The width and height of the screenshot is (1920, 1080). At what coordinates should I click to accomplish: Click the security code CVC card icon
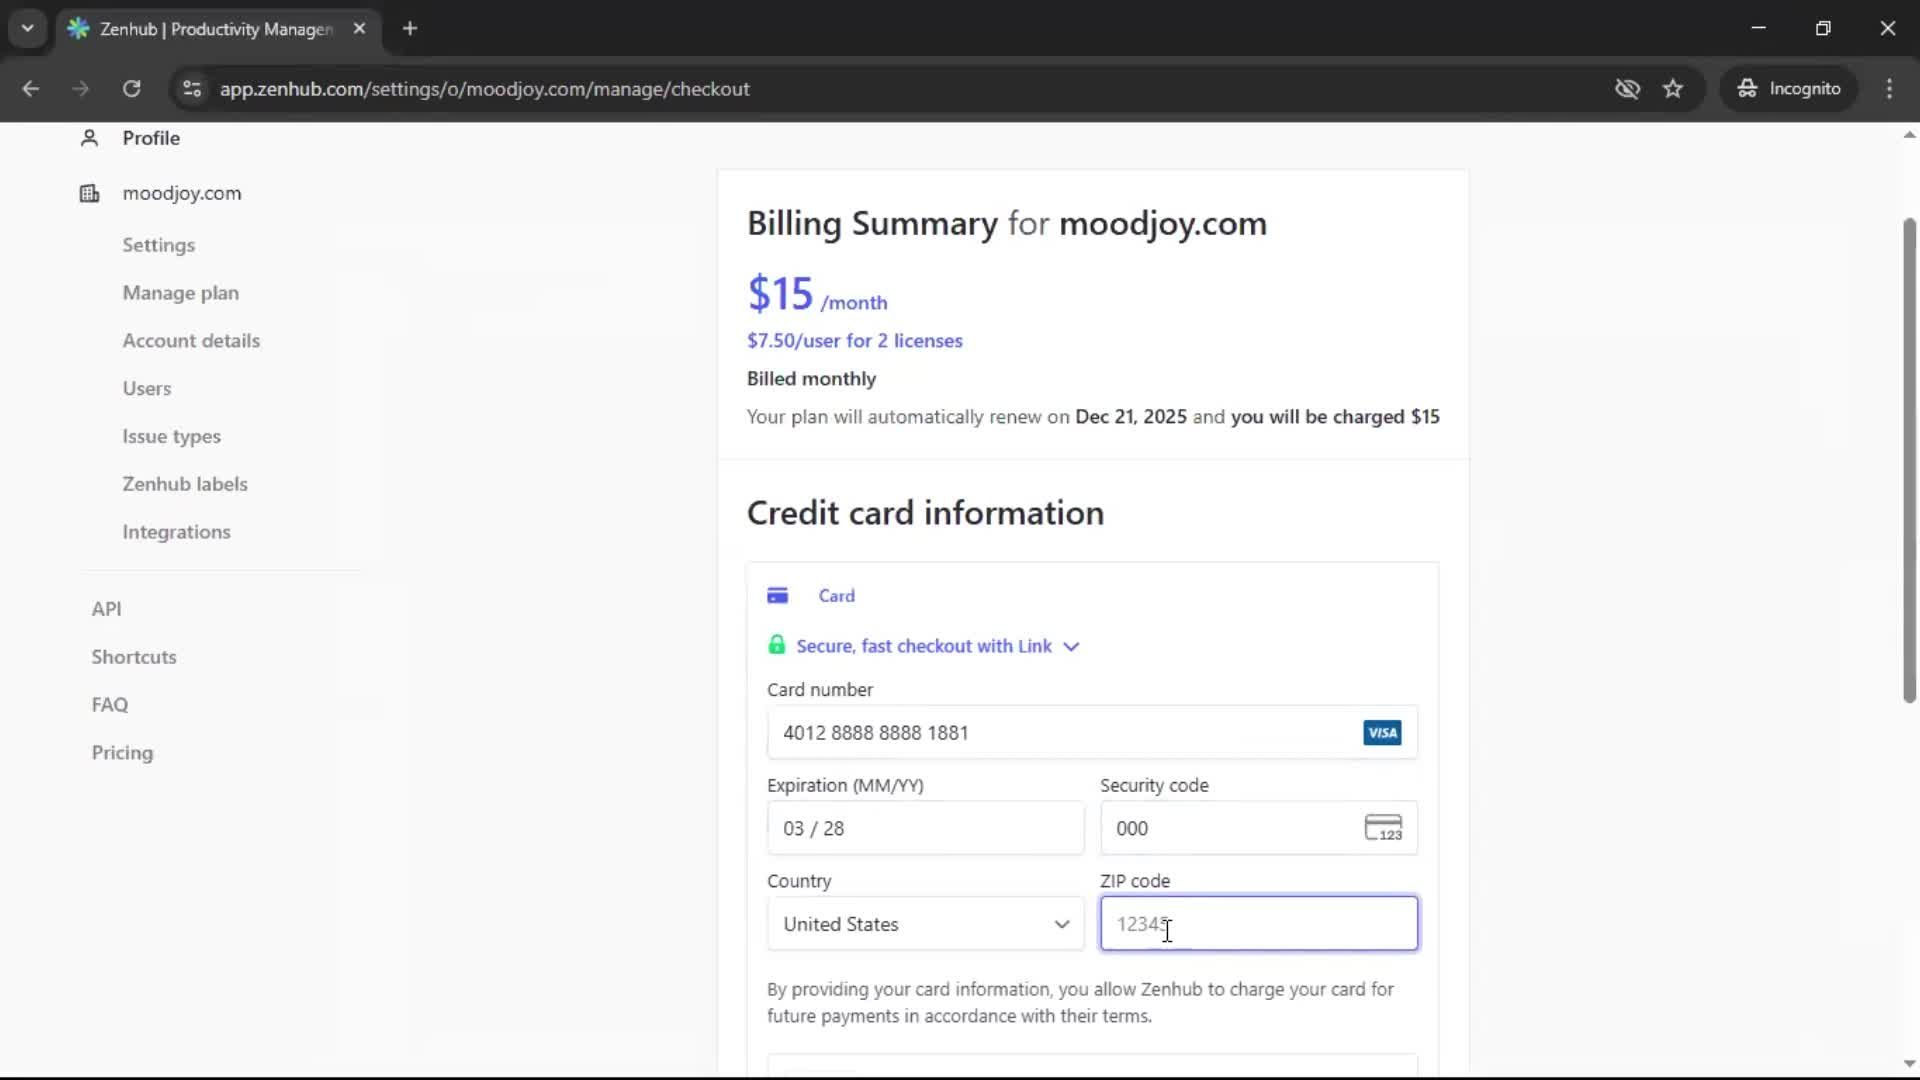(1384, 828)
